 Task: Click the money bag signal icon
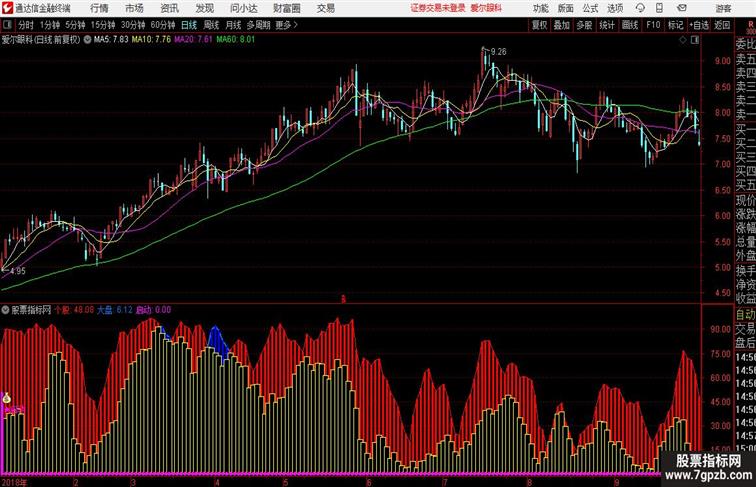click(7, 398)
